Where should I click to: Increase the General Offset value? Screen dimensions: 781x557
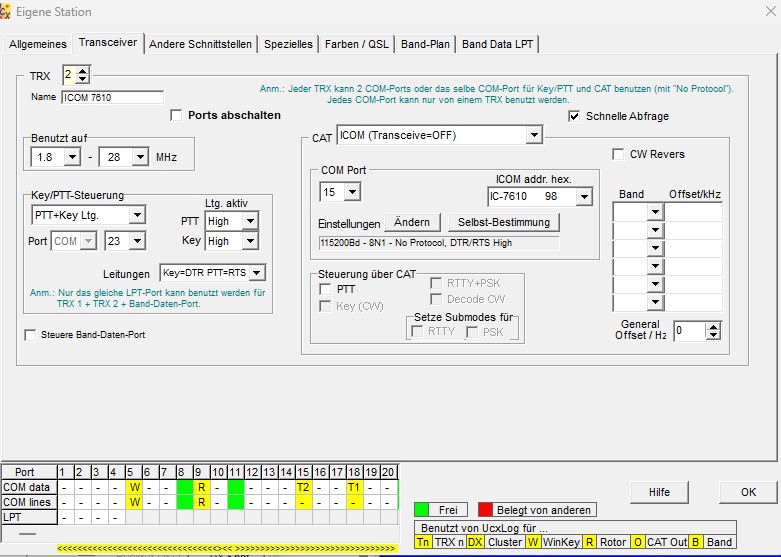713,326
